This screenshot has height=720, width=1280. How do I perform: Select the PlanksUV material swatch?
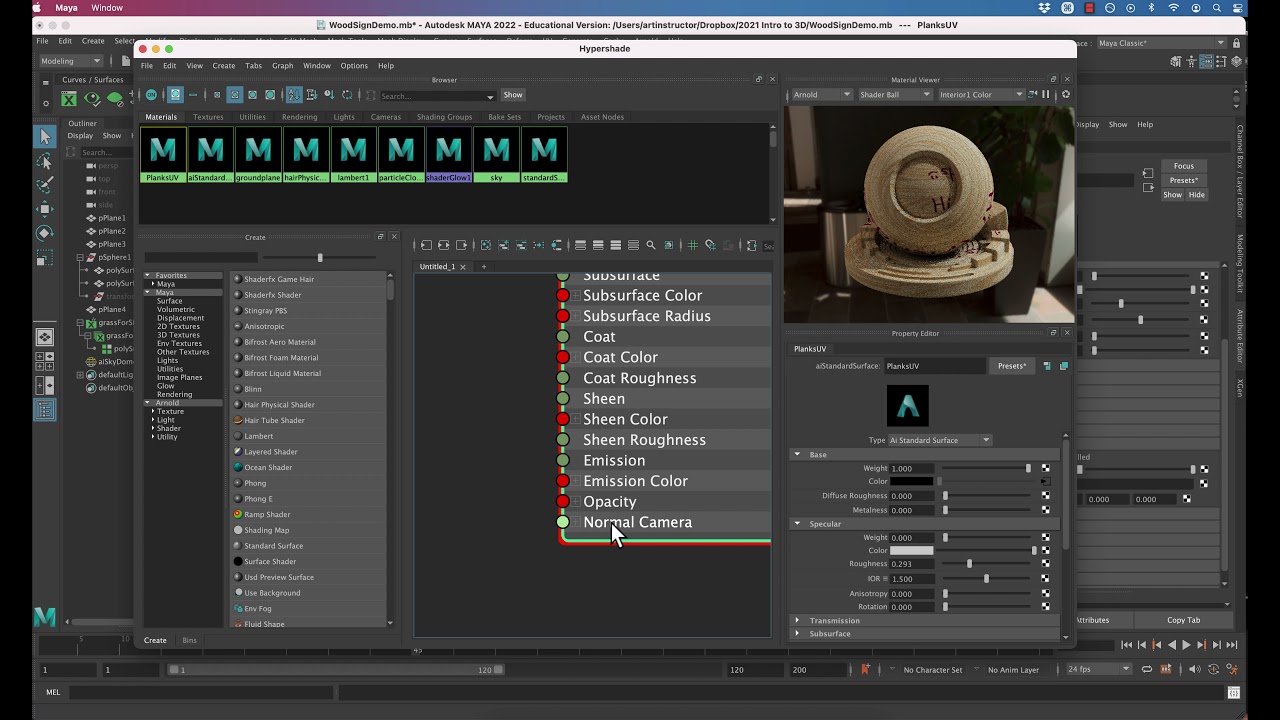point(162,155)
